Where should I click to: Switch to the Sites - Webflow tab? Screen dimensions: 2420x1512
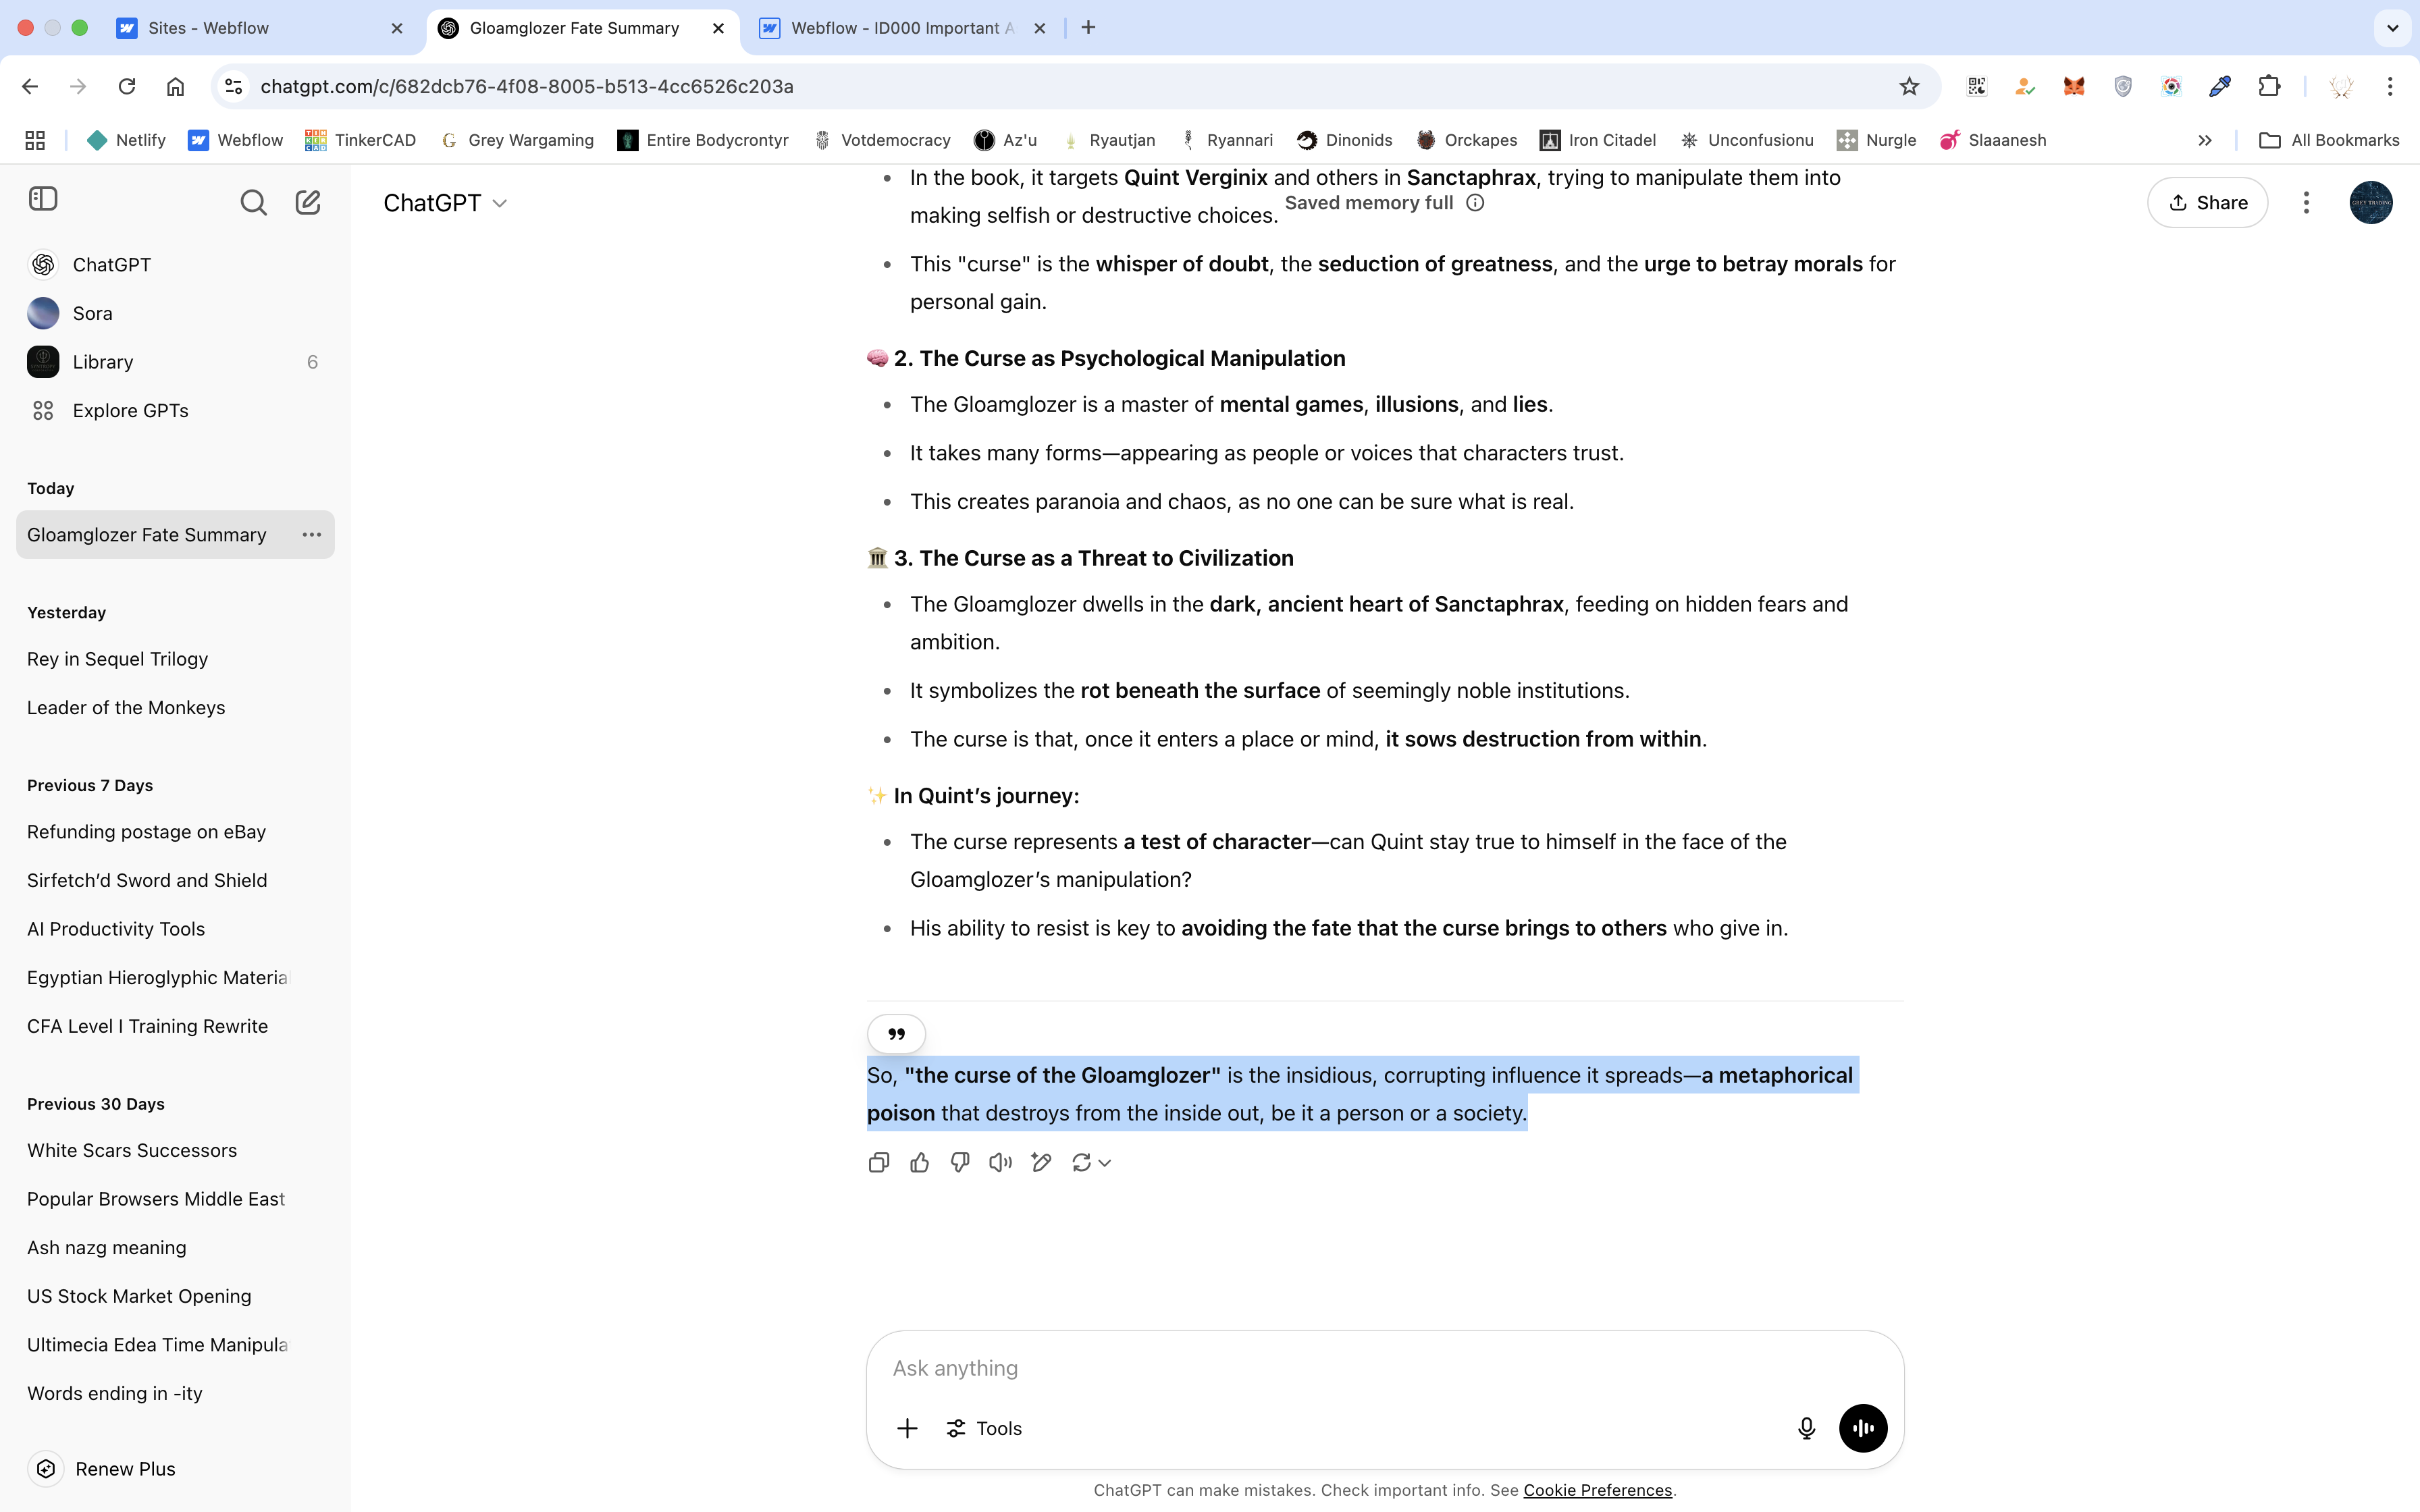coord(208,28)
